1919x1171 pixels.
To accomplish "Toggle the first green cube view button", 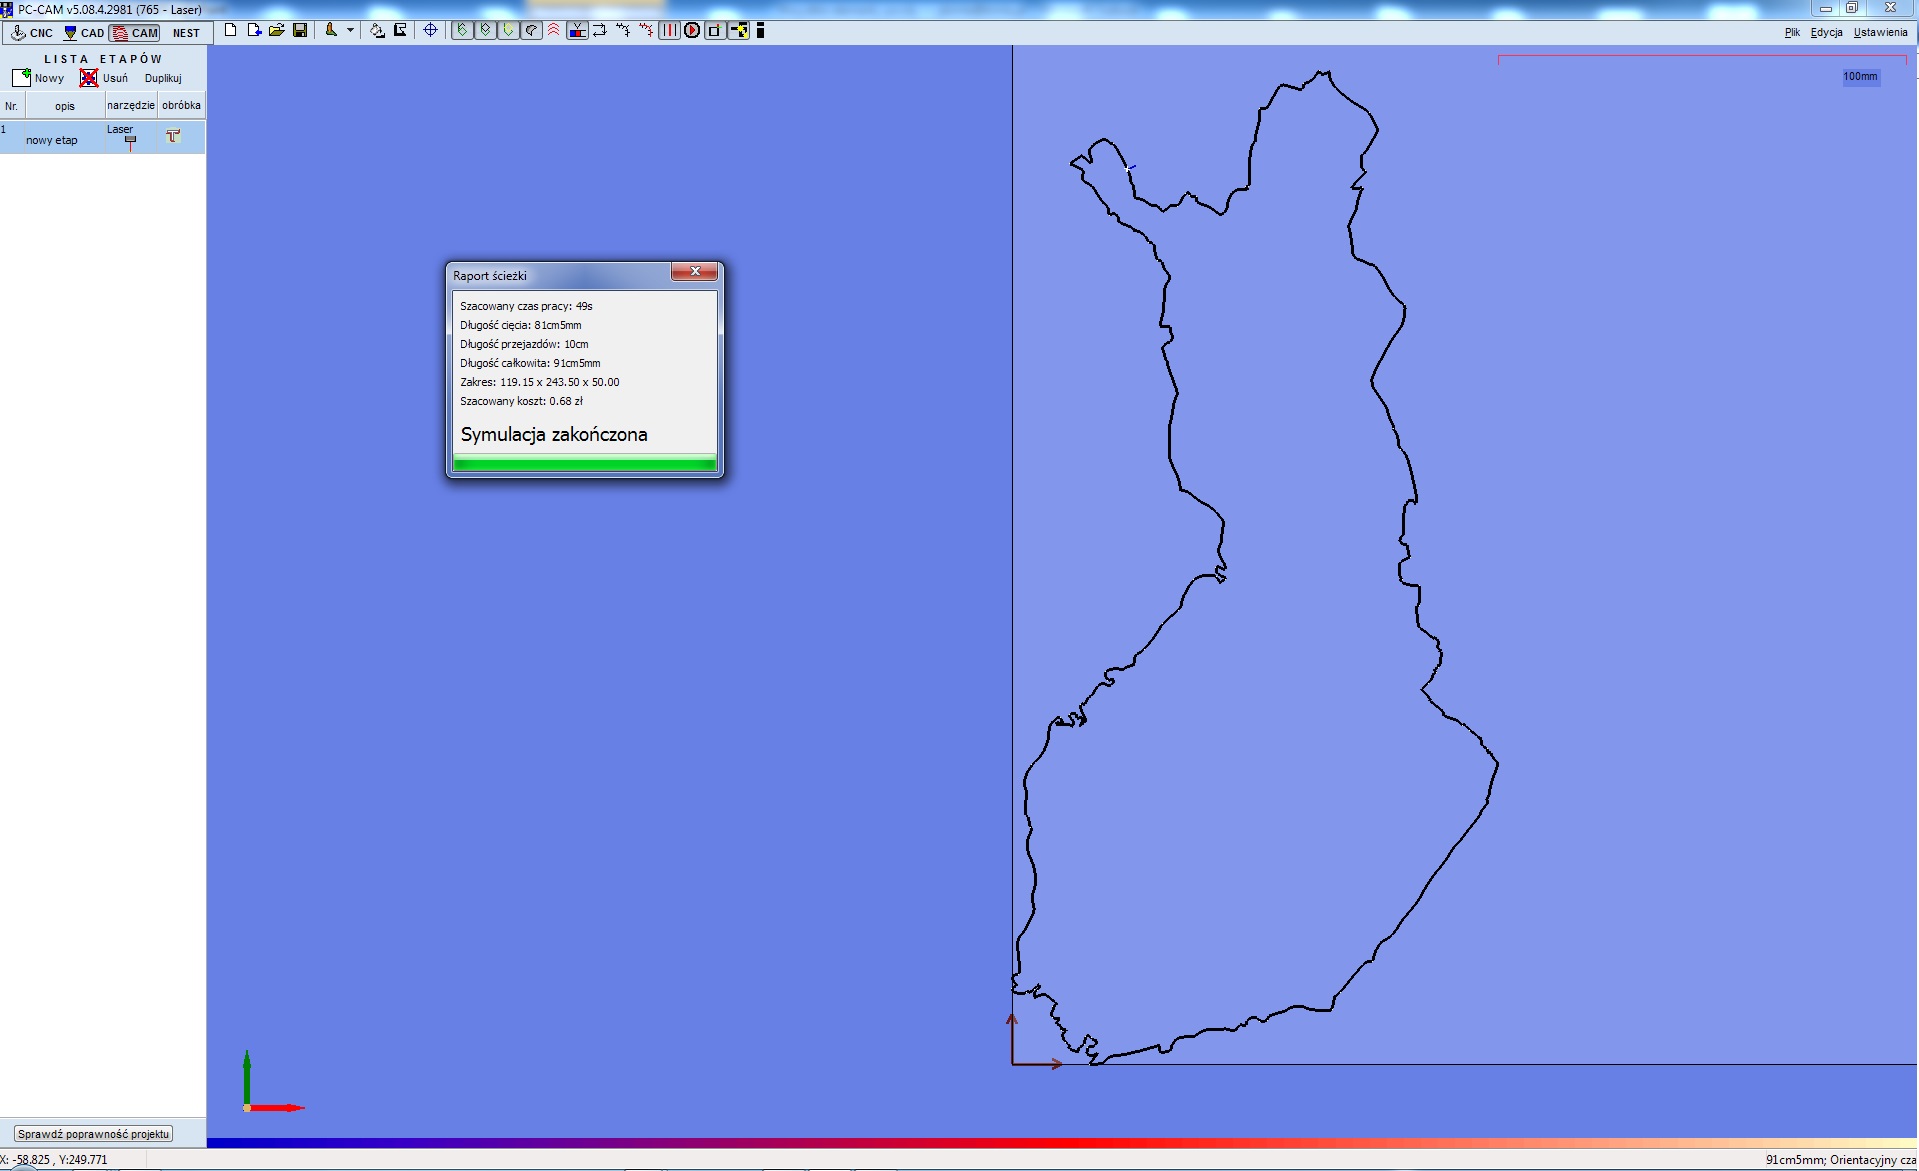I will [462, 30].
